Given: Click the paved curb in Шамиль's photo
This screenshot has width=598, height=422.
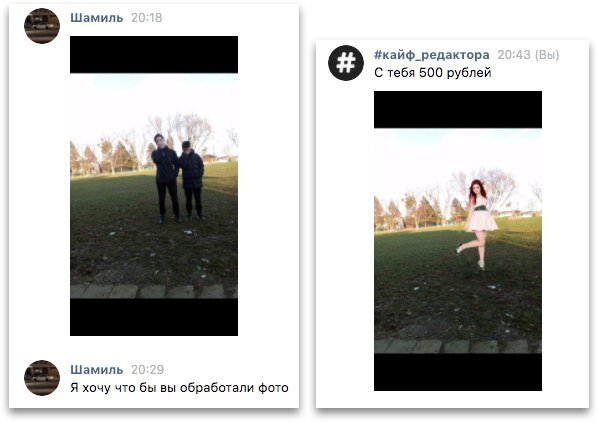Looking at the screenshot, I should tap(154, 291).
